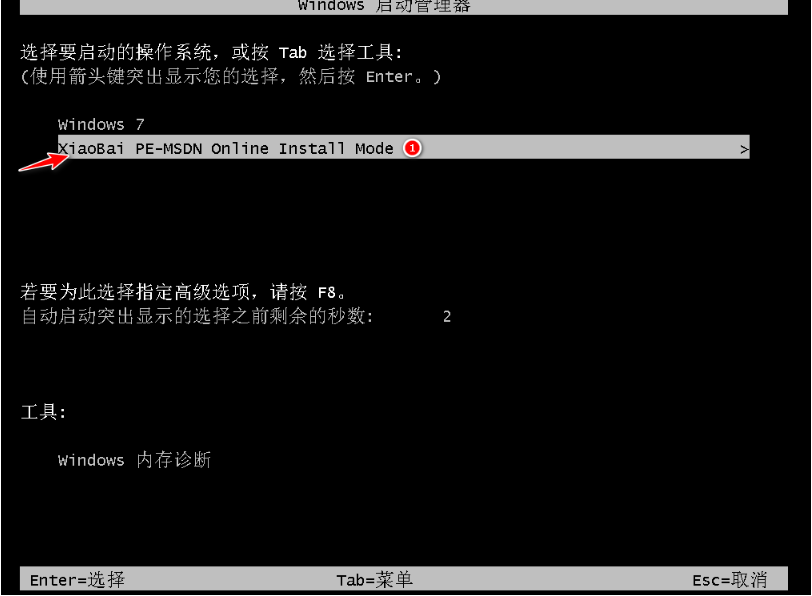Viewport: 812px width, 596px height.
Task: Select the Windows 内存诊断 tool
Action: pyautogui.click(x=134, y=460)
